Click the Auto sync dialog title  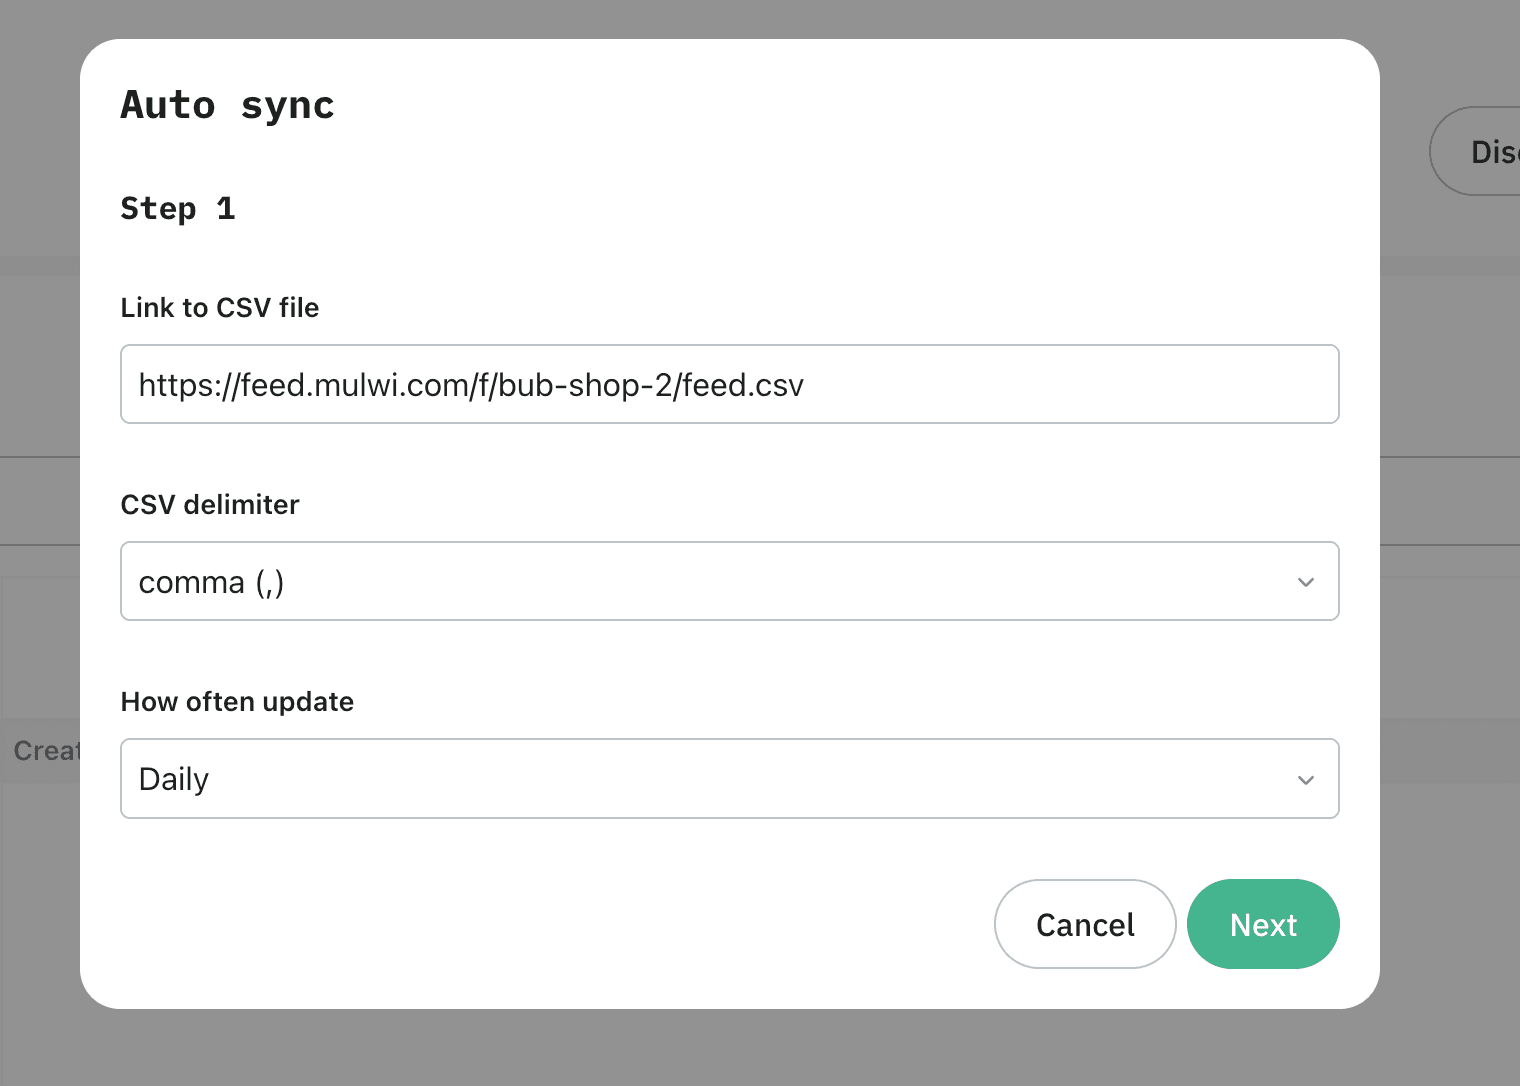(x=227, y=104)
